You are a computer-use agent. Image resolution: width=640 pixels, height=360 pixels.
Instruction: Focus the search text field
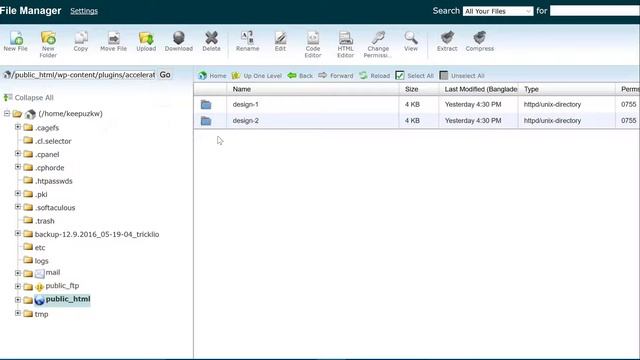(595, 11)
